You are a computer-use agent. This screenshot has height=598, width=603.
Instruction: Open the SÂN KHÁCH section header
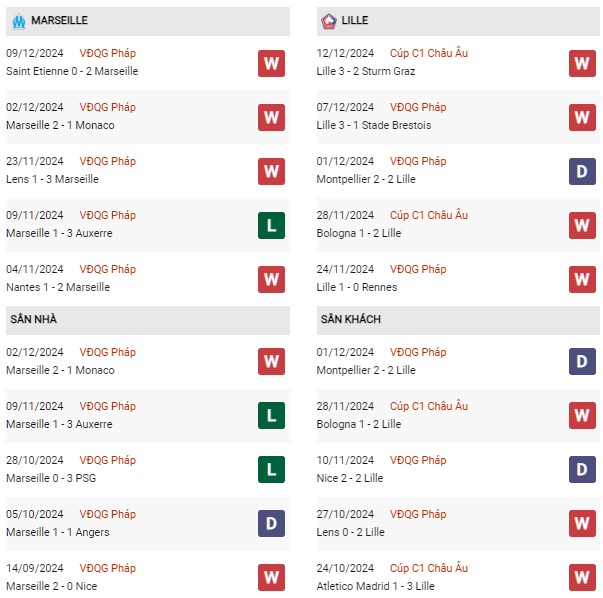[x=458, y=320]
